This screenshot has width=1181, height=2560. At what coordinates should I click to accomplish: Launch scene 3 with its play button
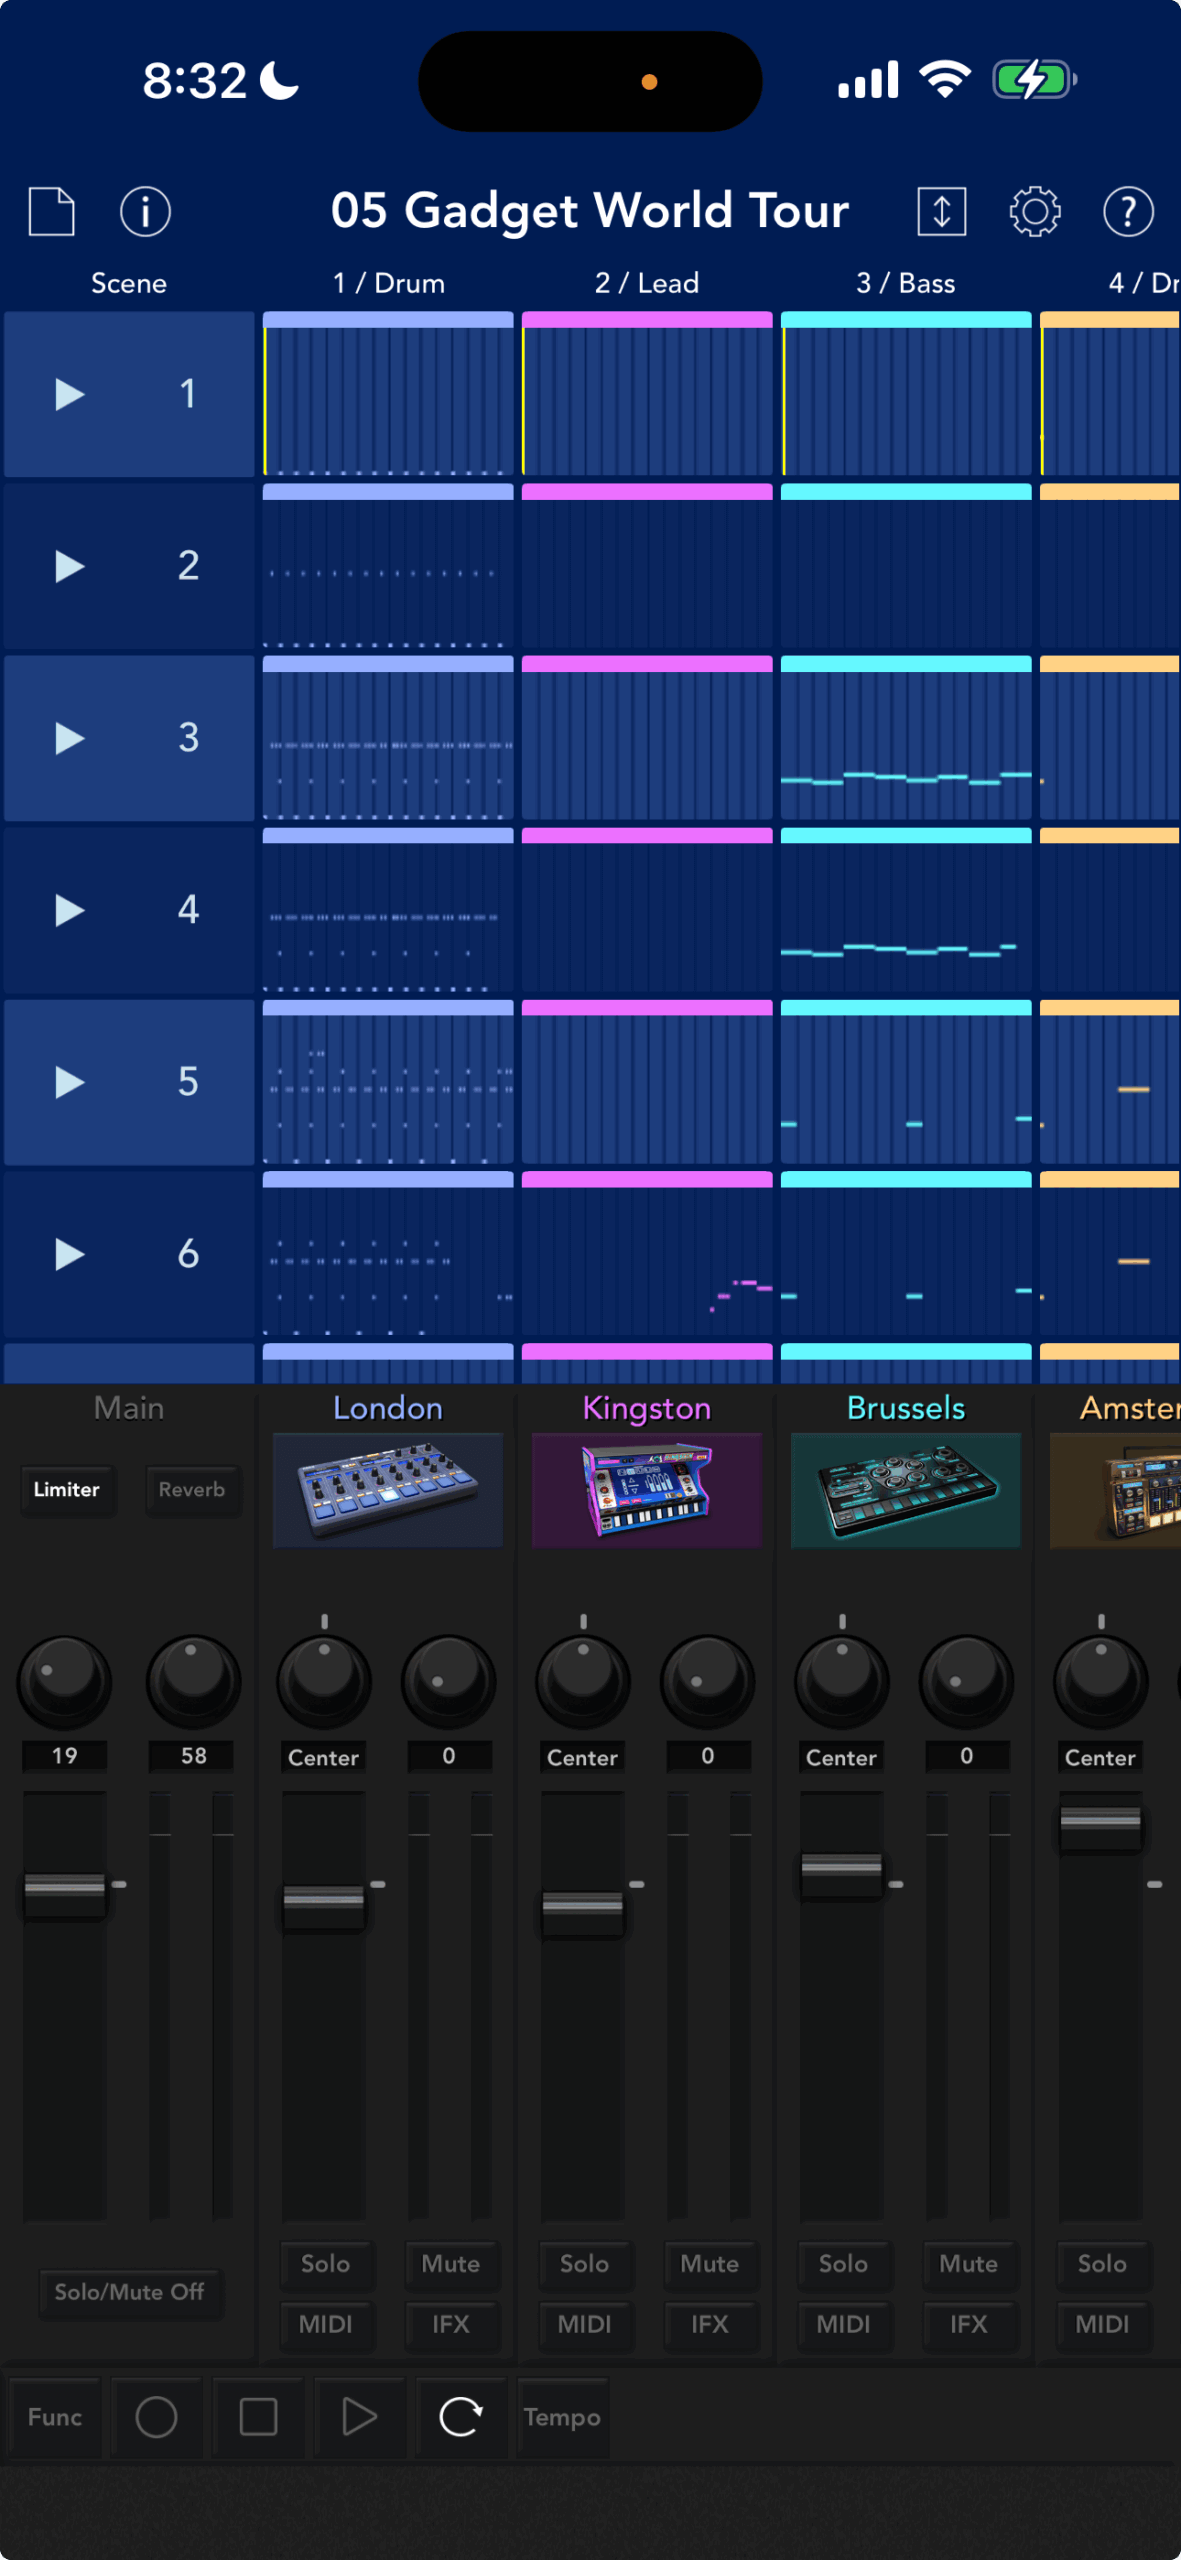pos(69,738)
